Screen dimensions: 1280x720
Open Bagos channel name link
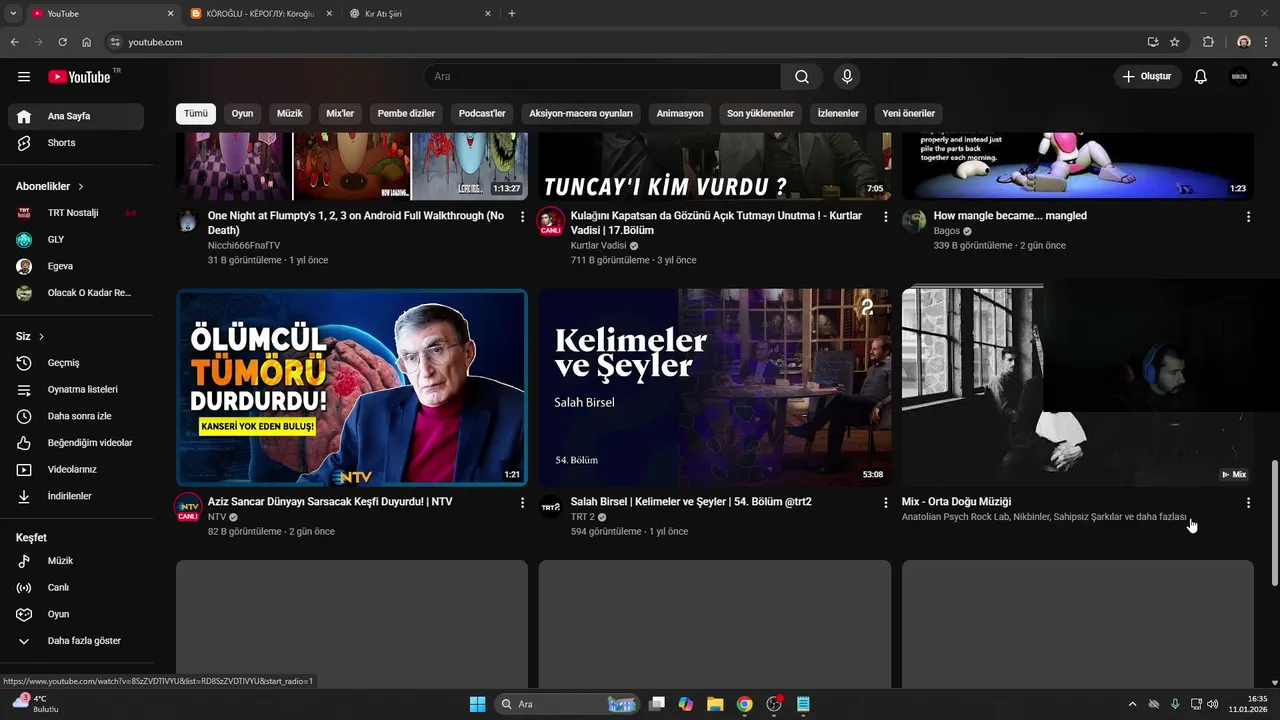click(946, 231)
